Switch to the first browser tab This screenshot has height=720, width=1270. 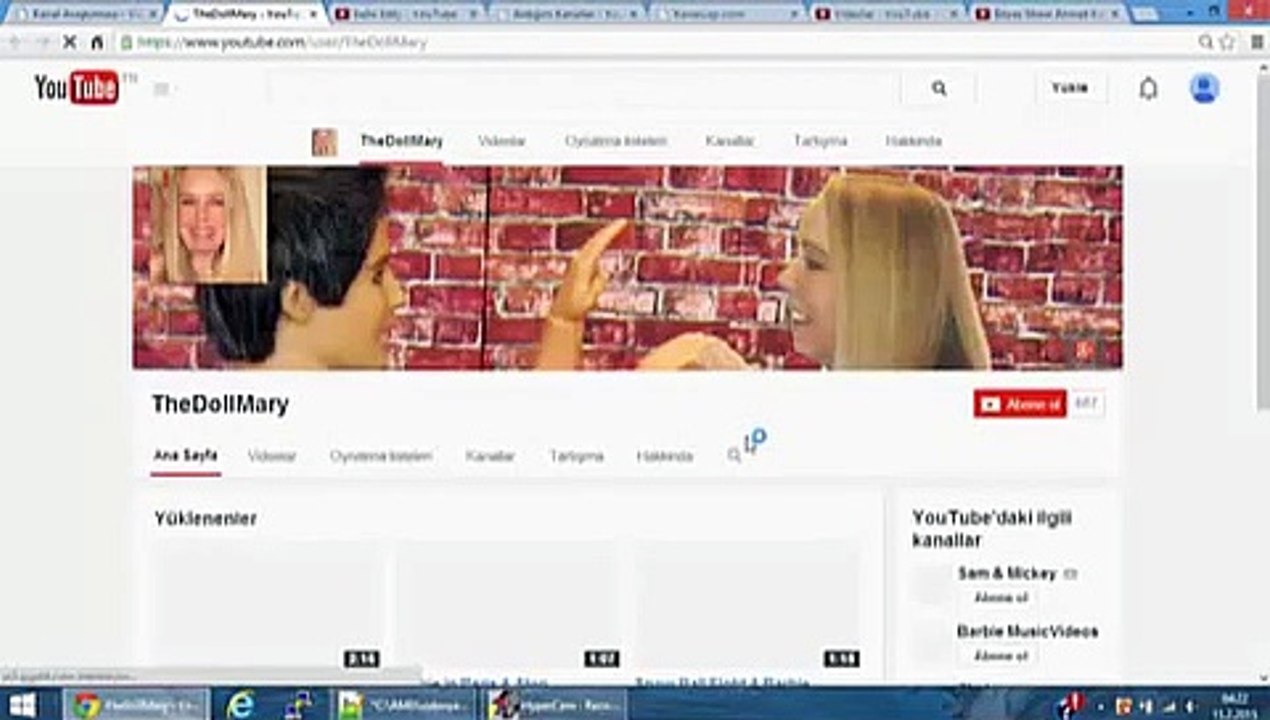[85, 14]
